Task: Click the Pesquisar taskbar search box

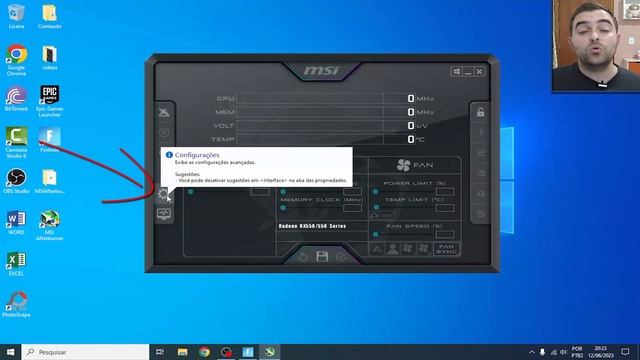Action: 85,352
